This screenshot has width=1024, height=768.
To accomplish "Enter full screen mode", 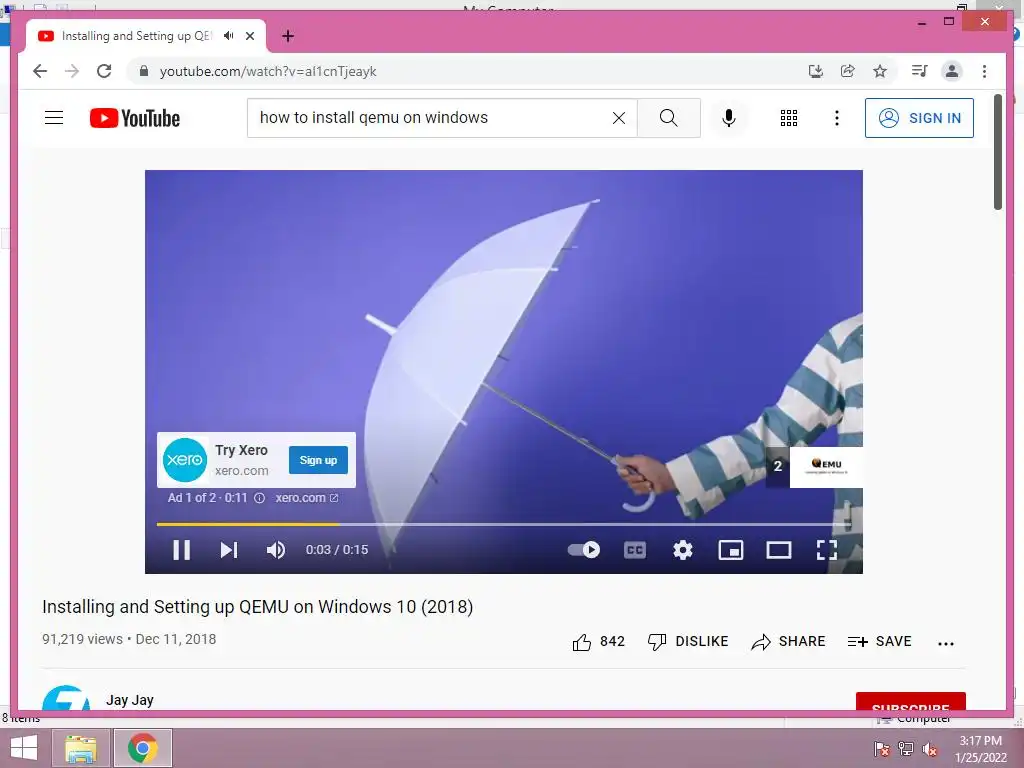I will coord(827,550).
